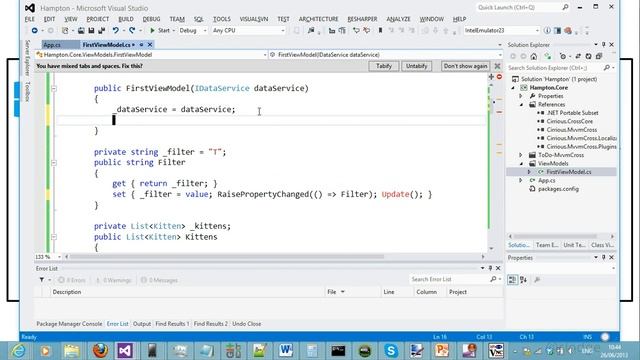Click the Visual Studio taskbar icon
The width and height of the screenshot is (640, 360).
[x=125, y=351]
